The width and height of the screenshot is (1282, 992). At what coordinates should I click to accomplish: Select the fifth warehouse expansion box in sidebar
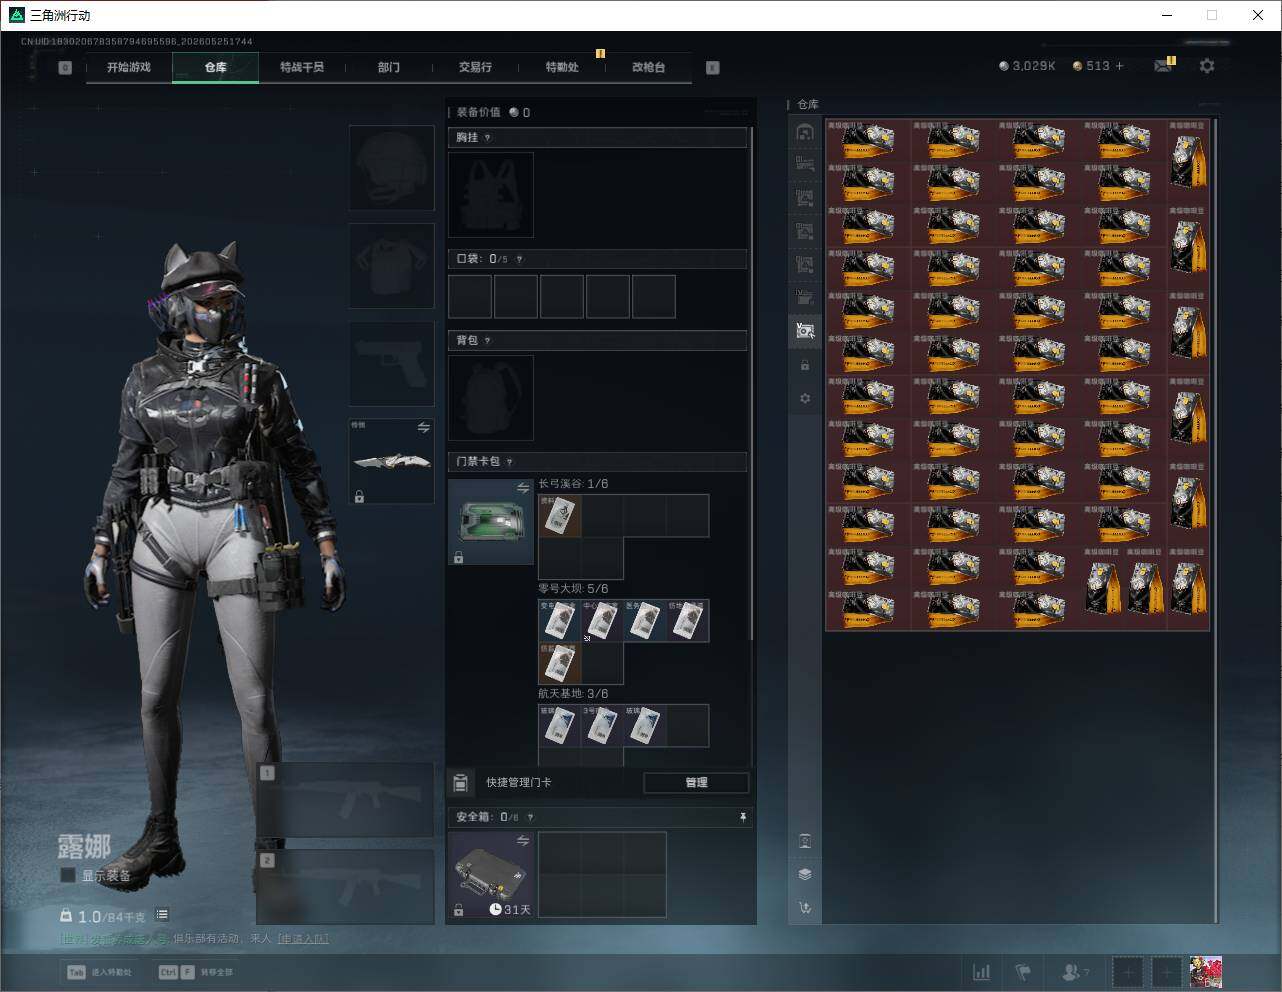point(805,298)
